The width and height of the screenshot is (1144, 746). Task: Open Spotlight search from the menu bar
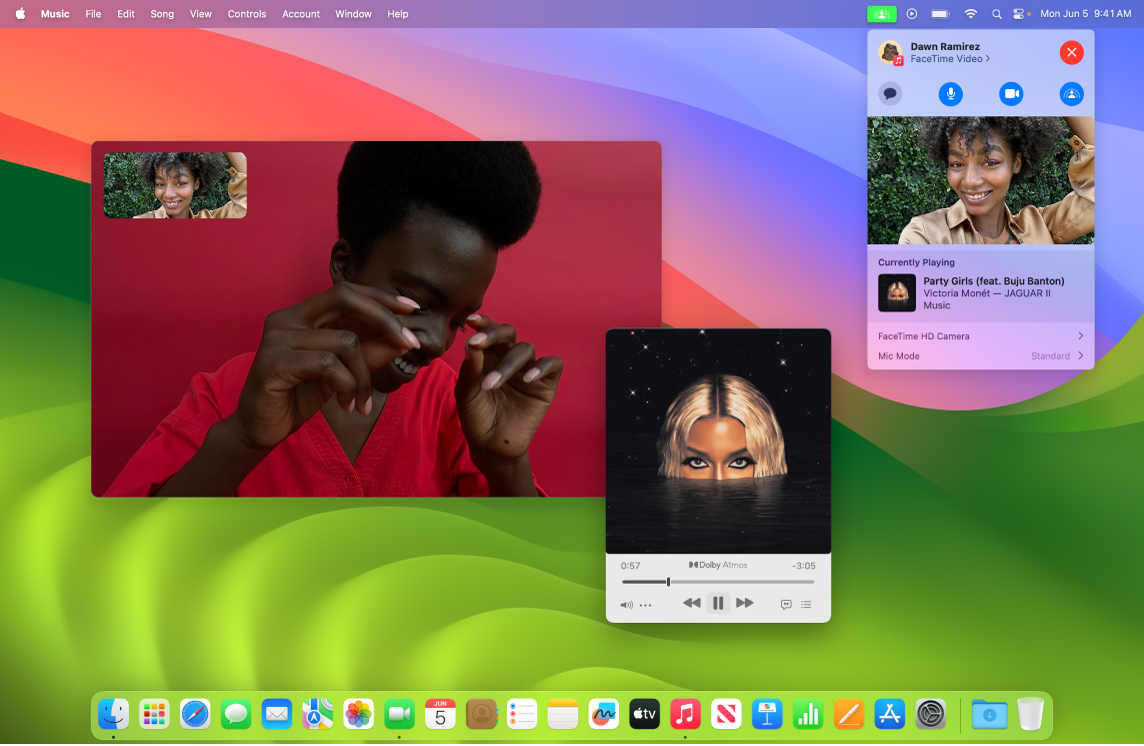996,14
